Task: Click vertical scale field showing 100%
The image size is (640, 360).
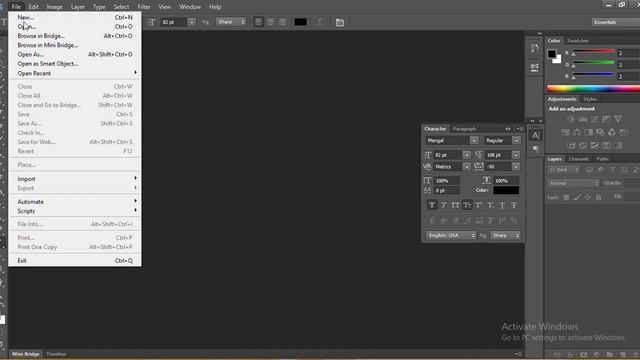Action: tap(447, 180)
